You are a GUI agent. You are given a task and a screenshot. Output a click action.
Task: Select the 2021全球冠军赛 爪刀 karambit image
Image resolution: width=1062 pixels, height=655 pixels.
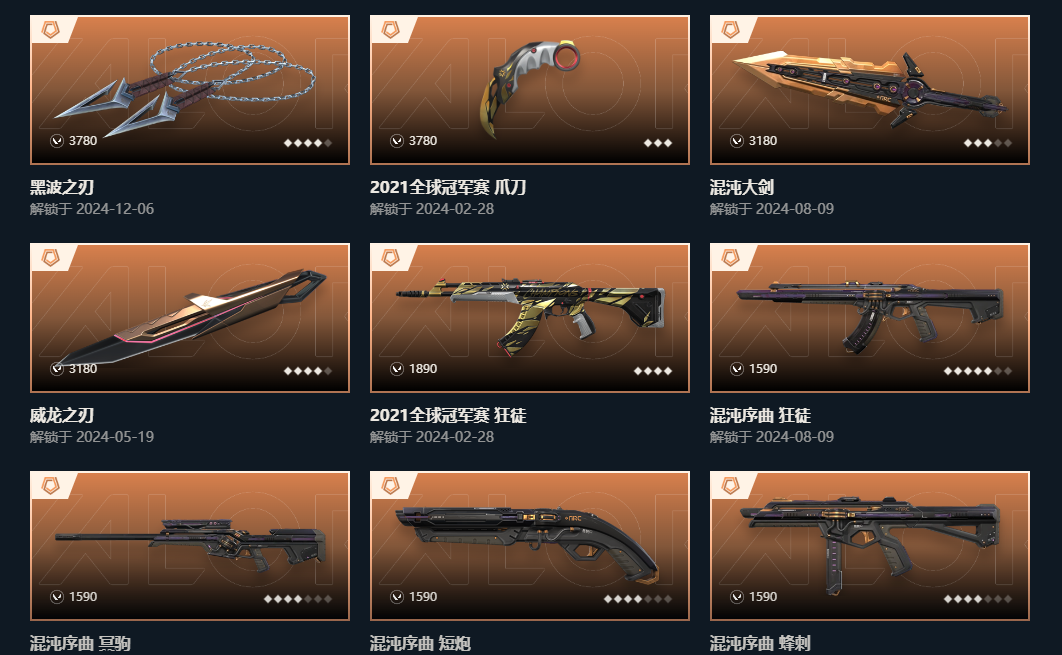(x=530, y=90)
